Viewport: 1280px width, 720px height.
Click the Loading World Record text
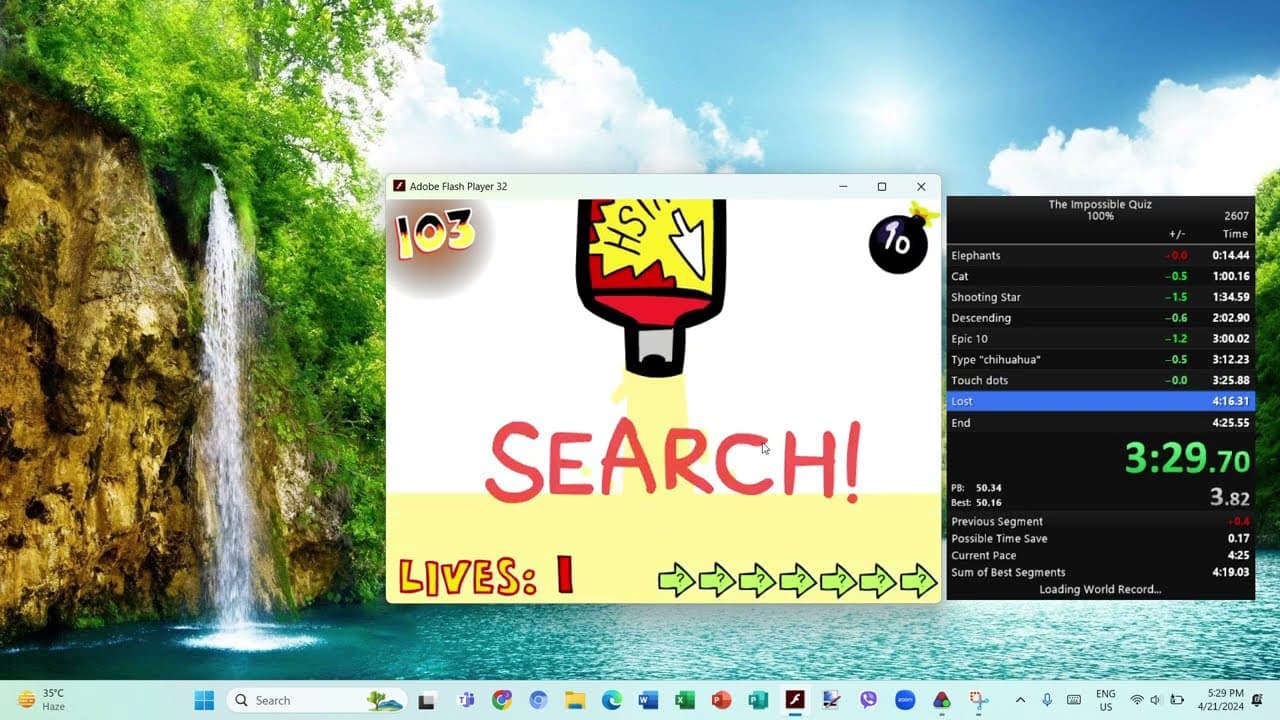[x=1100, y=589]
